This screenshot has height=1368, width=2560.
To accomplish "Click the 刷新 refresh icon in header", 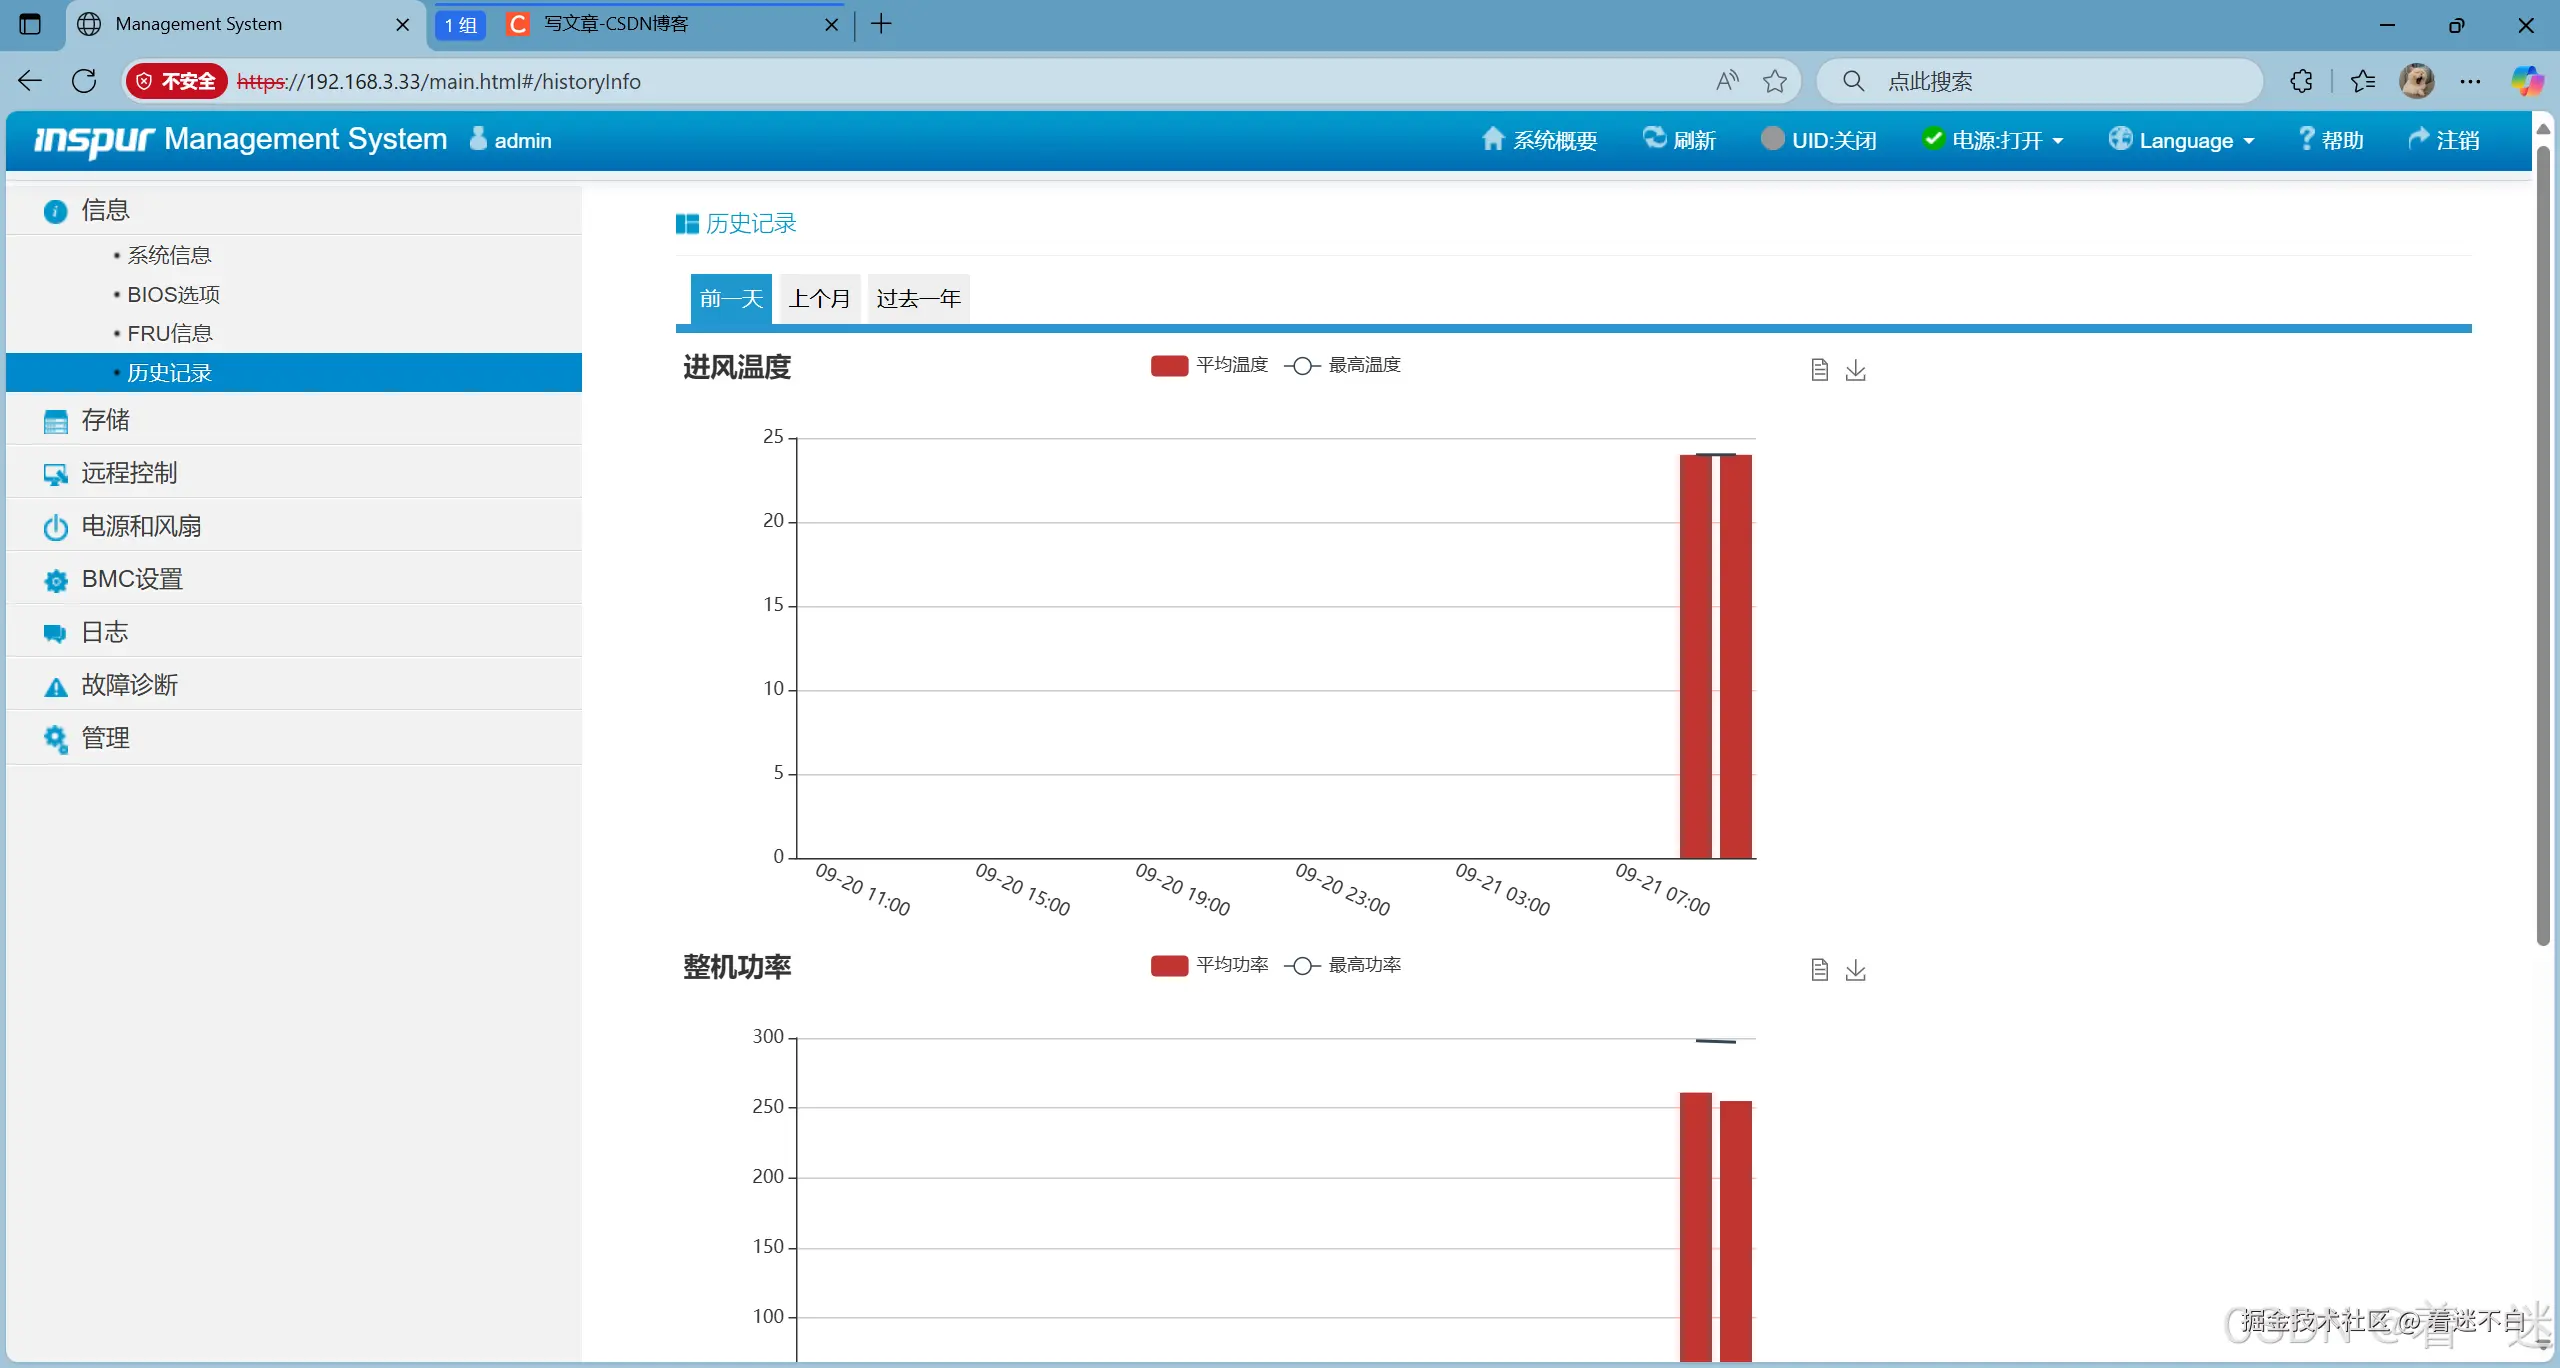I will pos(1654,139).
